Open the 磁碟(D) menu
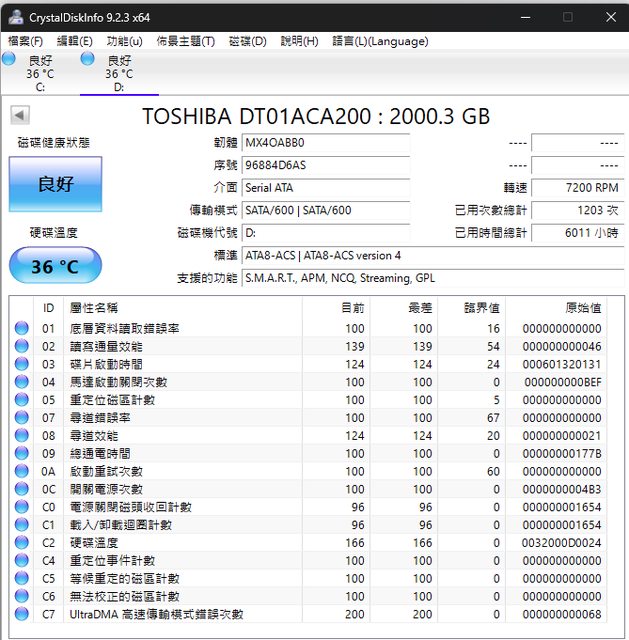This screenshot has height=640, width=629. 248,41
